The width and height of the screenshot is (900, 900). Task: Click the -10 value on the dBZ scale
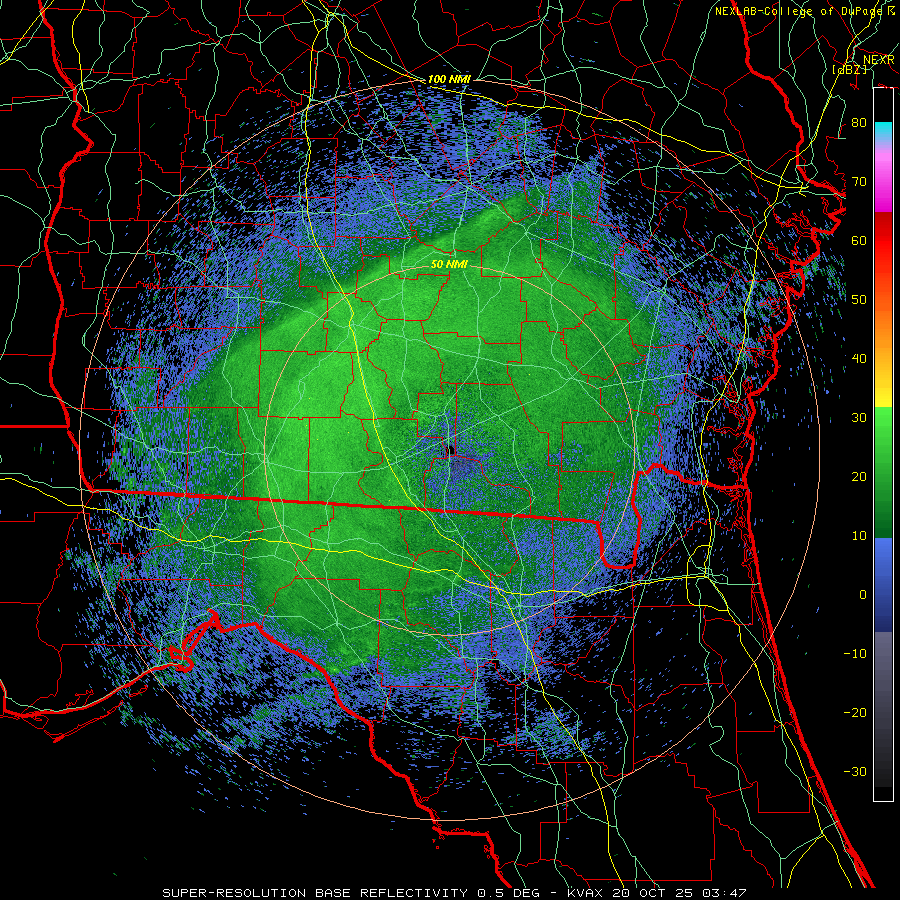coord(855,654)
